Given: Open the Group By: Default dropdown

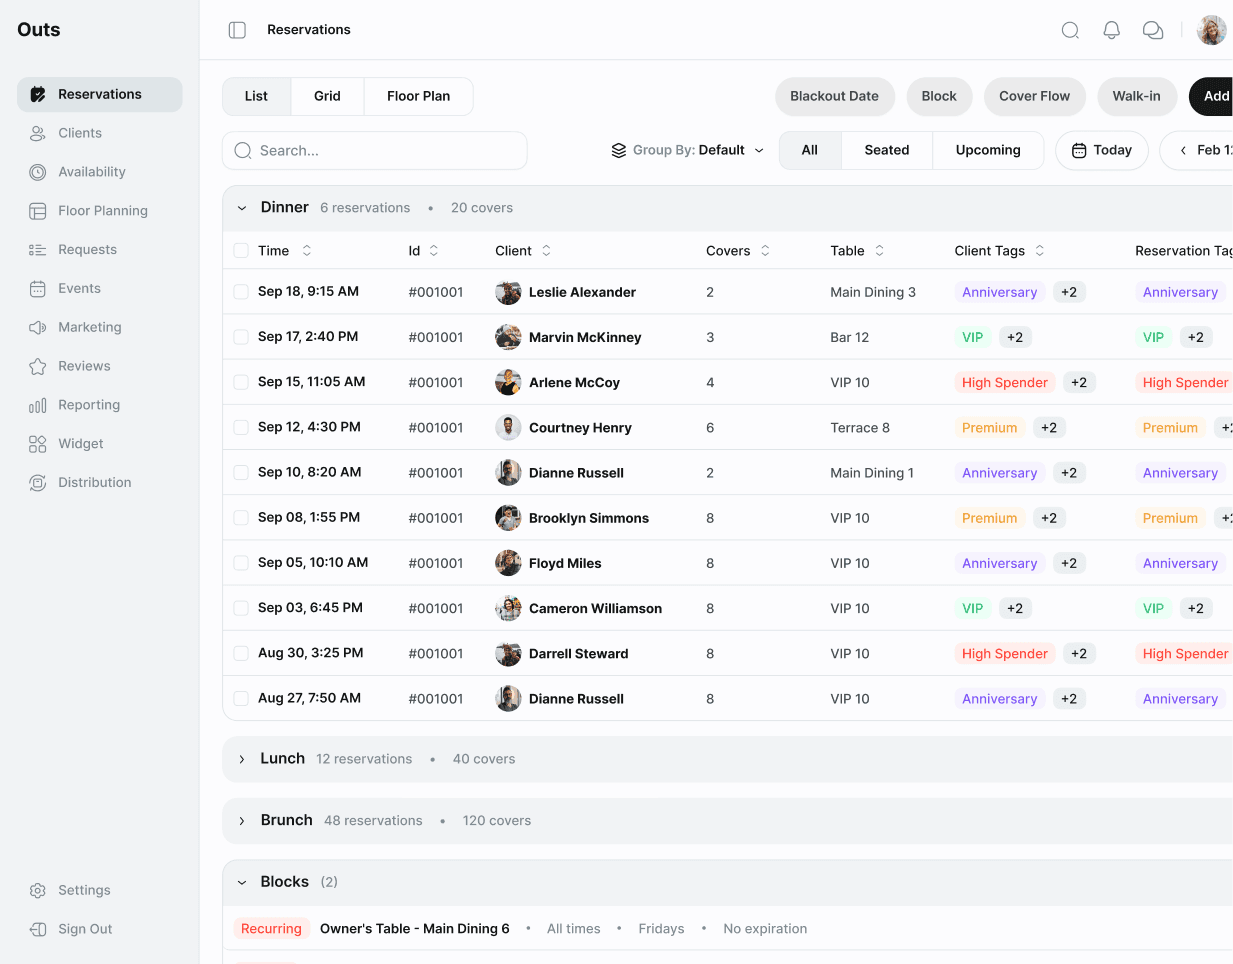Looking at the screenshot, I should [688, 150].
